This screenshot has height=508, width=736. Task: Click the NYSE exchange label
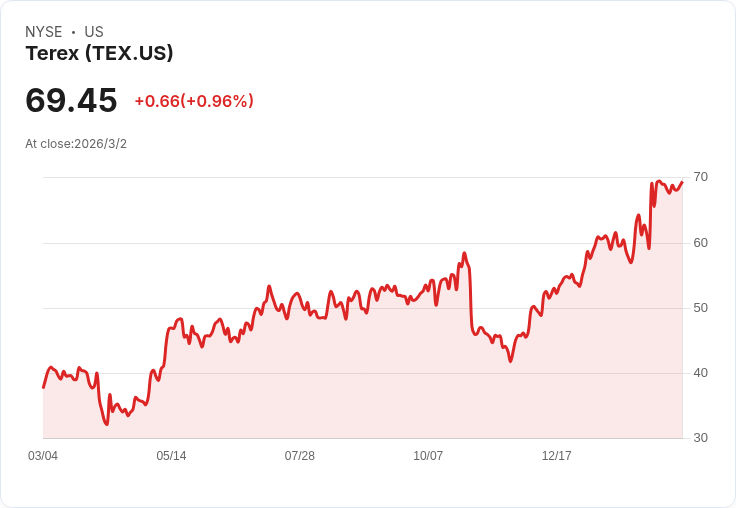point(44,32)
